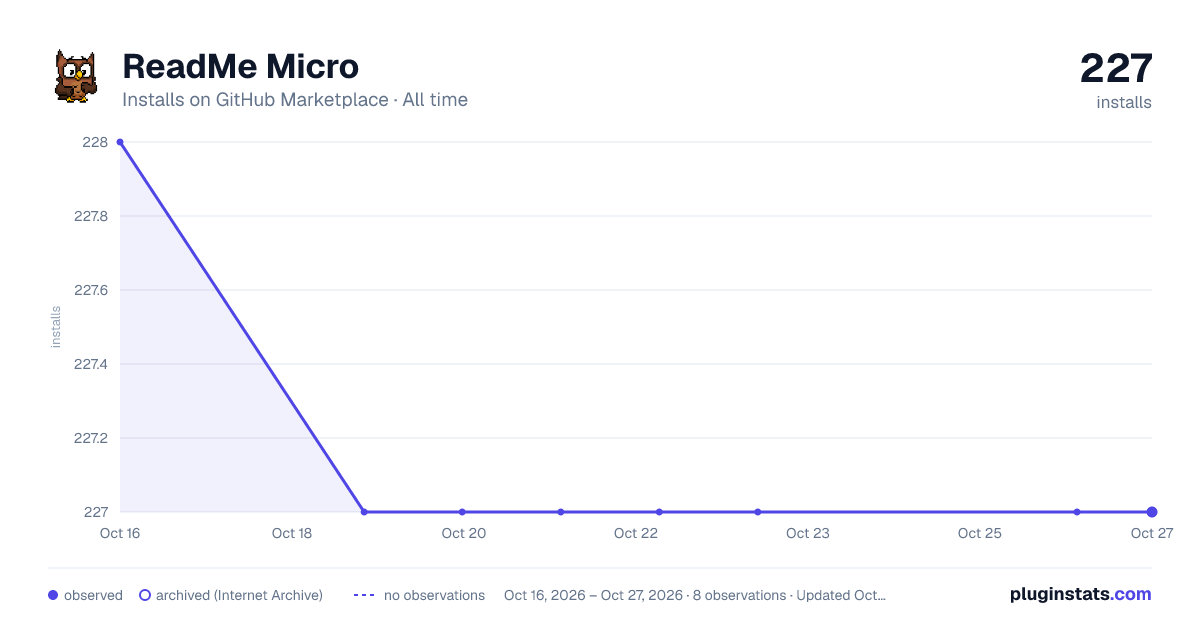Click the Oct 22 x-axis label
Viewport: 1200px width, 630px height.
click(x=636, y=533)
